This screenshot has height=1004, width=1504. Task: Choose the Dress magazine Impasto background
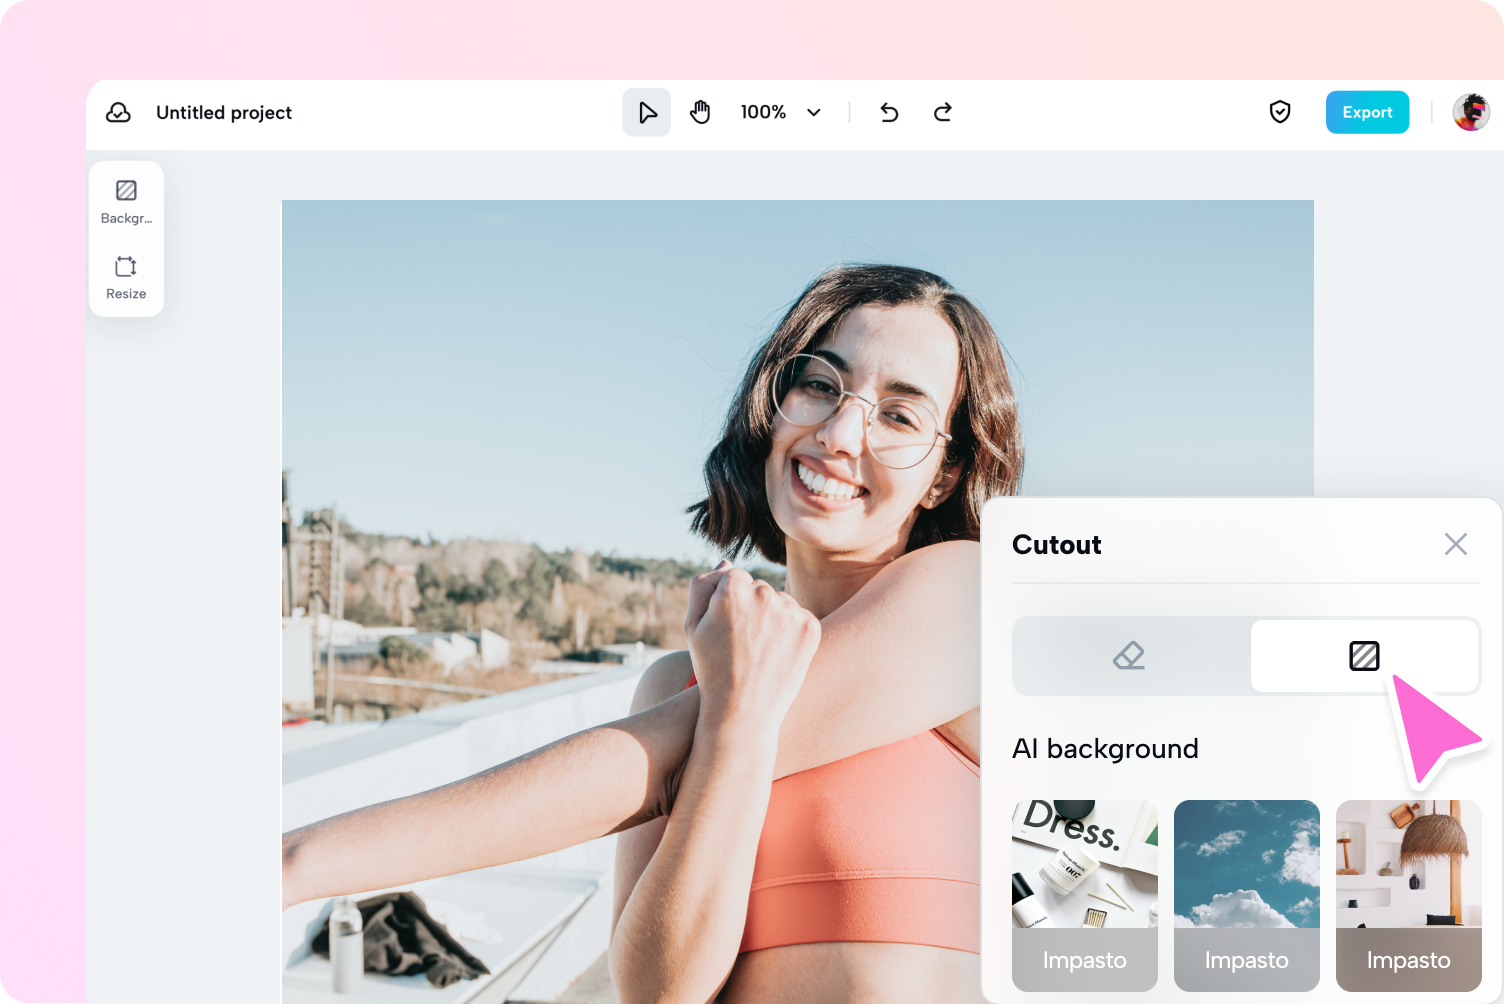1085,896
